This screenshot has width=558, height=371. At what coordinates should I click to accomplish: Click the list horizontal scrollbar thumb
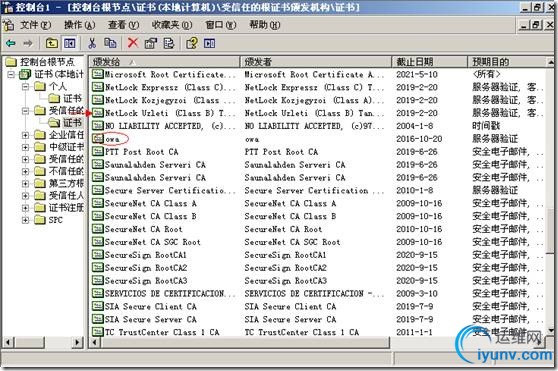tap(246, 343)
